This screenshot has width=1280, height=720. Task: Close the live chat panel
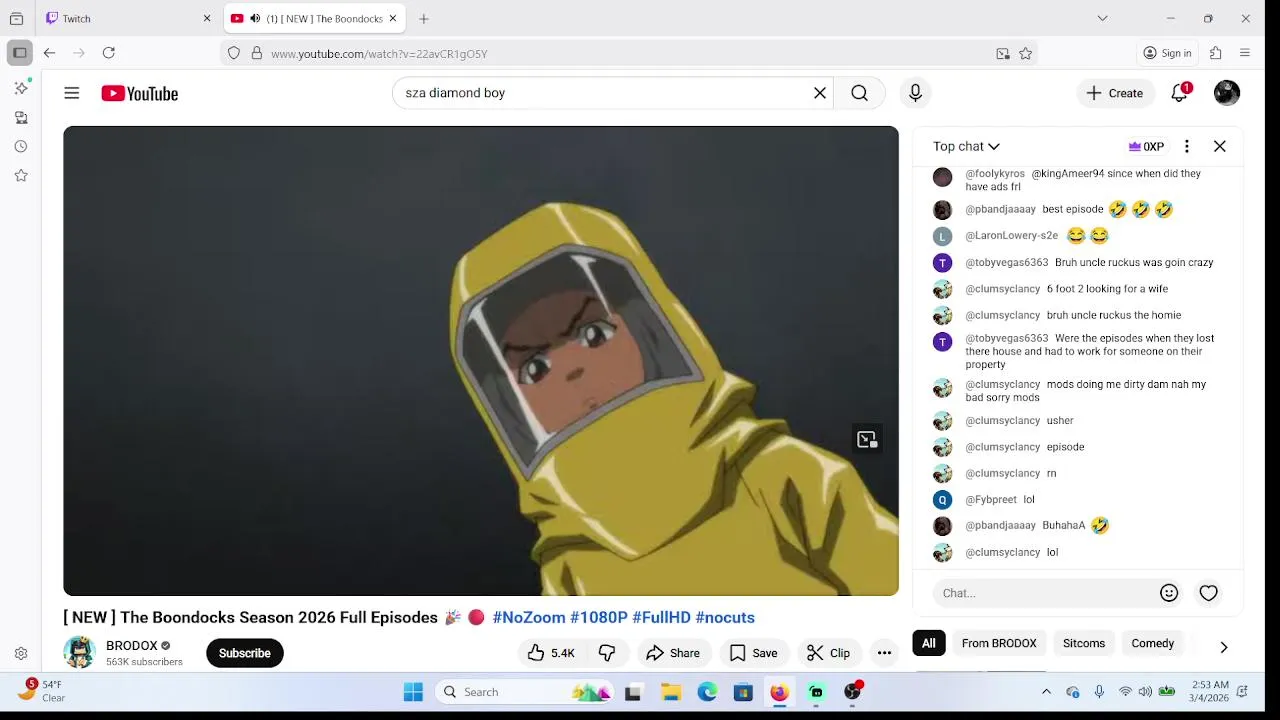[x=1220, y=146]
